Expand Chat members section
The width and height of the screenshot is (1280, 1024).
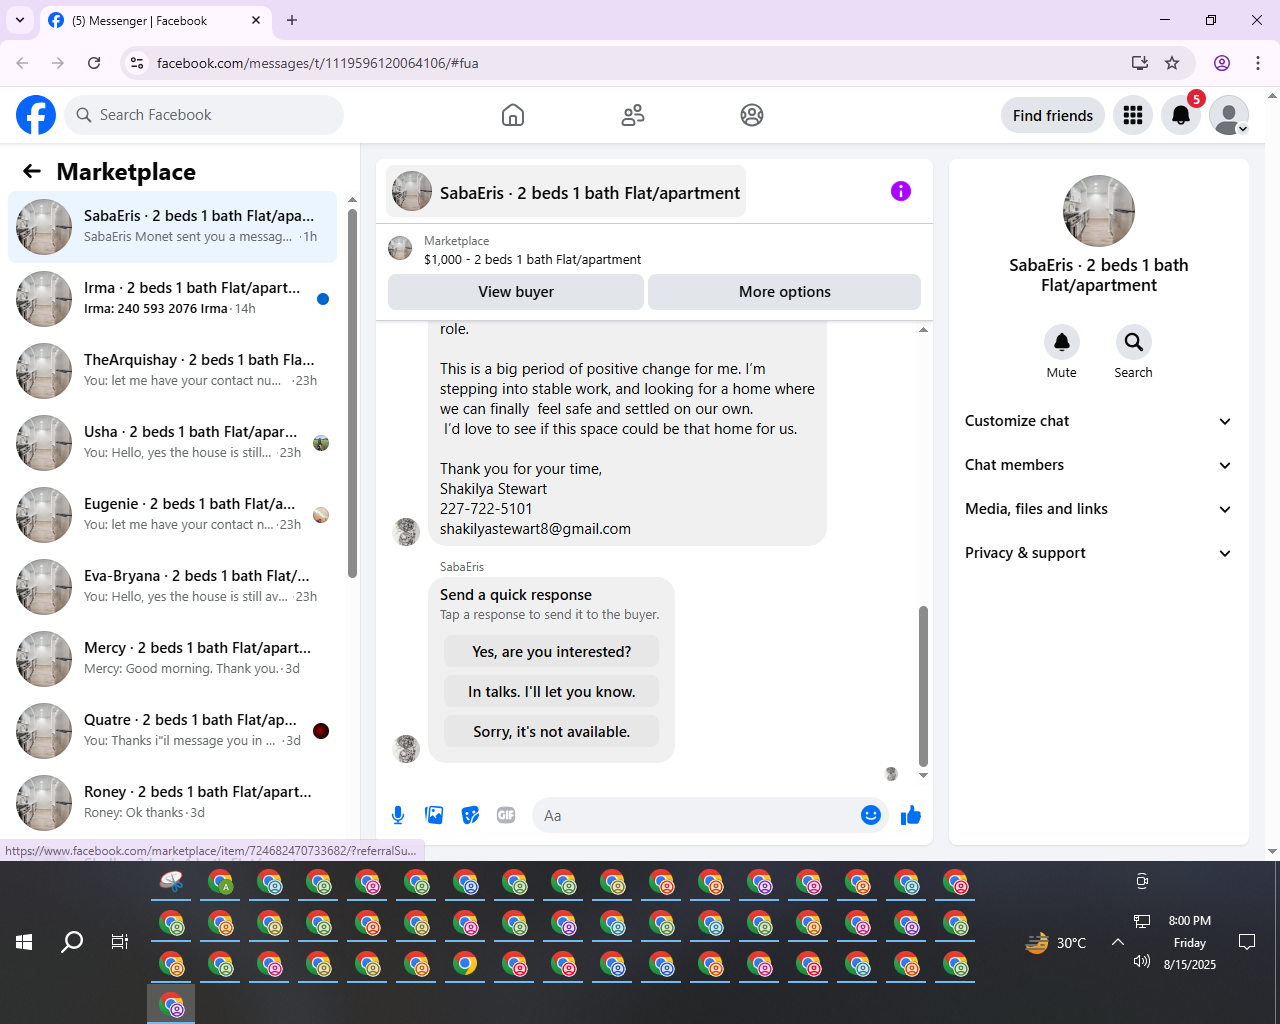[1098, 465]
